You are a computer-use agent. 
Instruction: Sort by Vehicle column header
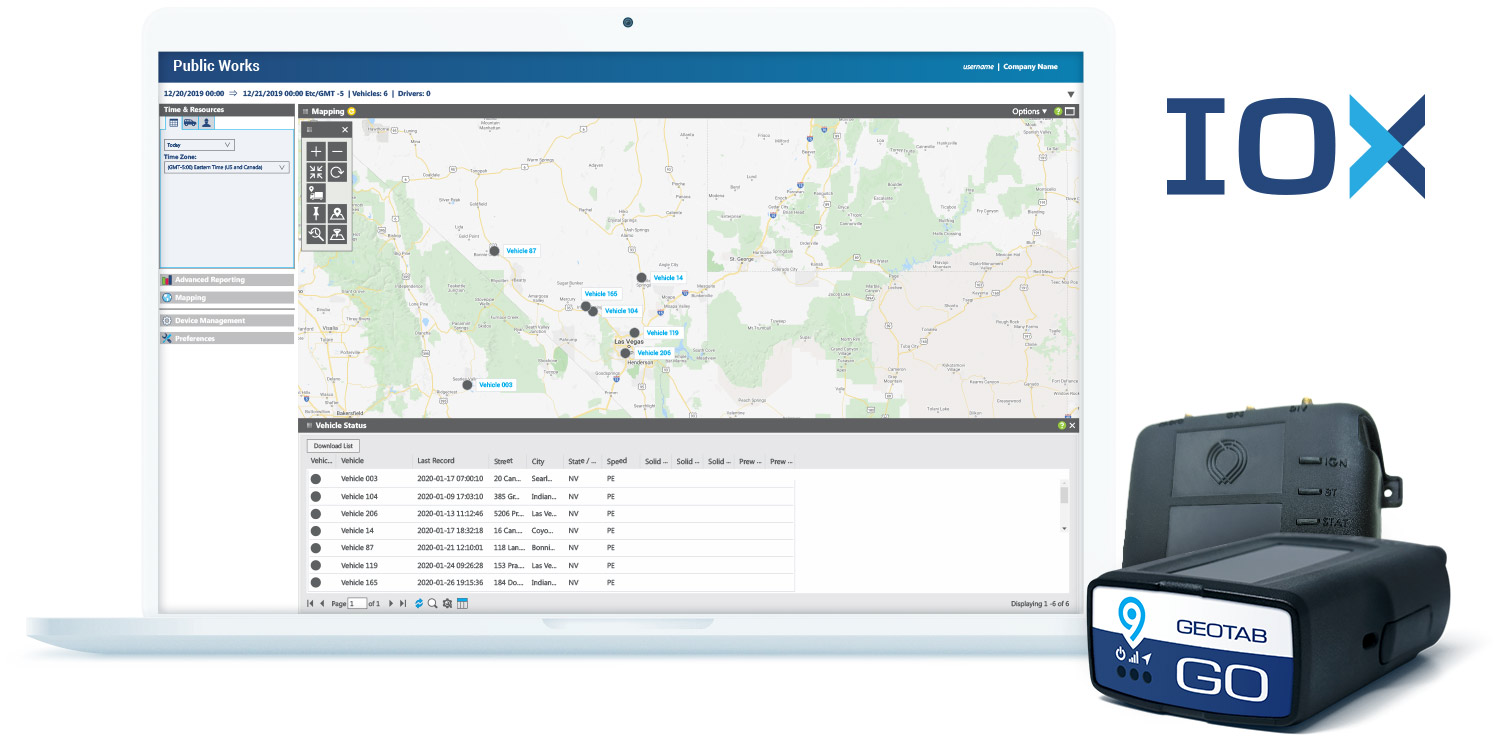[352, 461]
